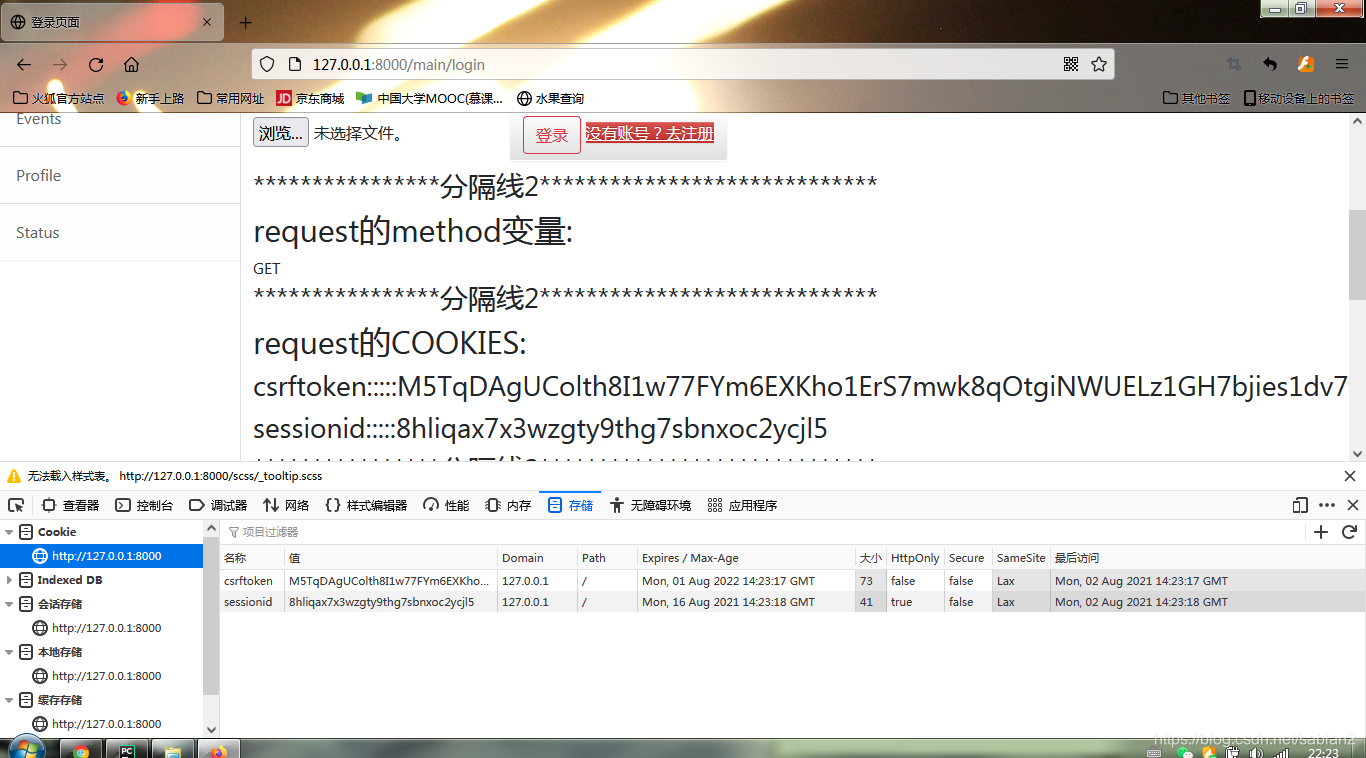This screenshot has height=758, width=1366.
Task: Select the sessionid cookie row name
Action: pos(248,602)
